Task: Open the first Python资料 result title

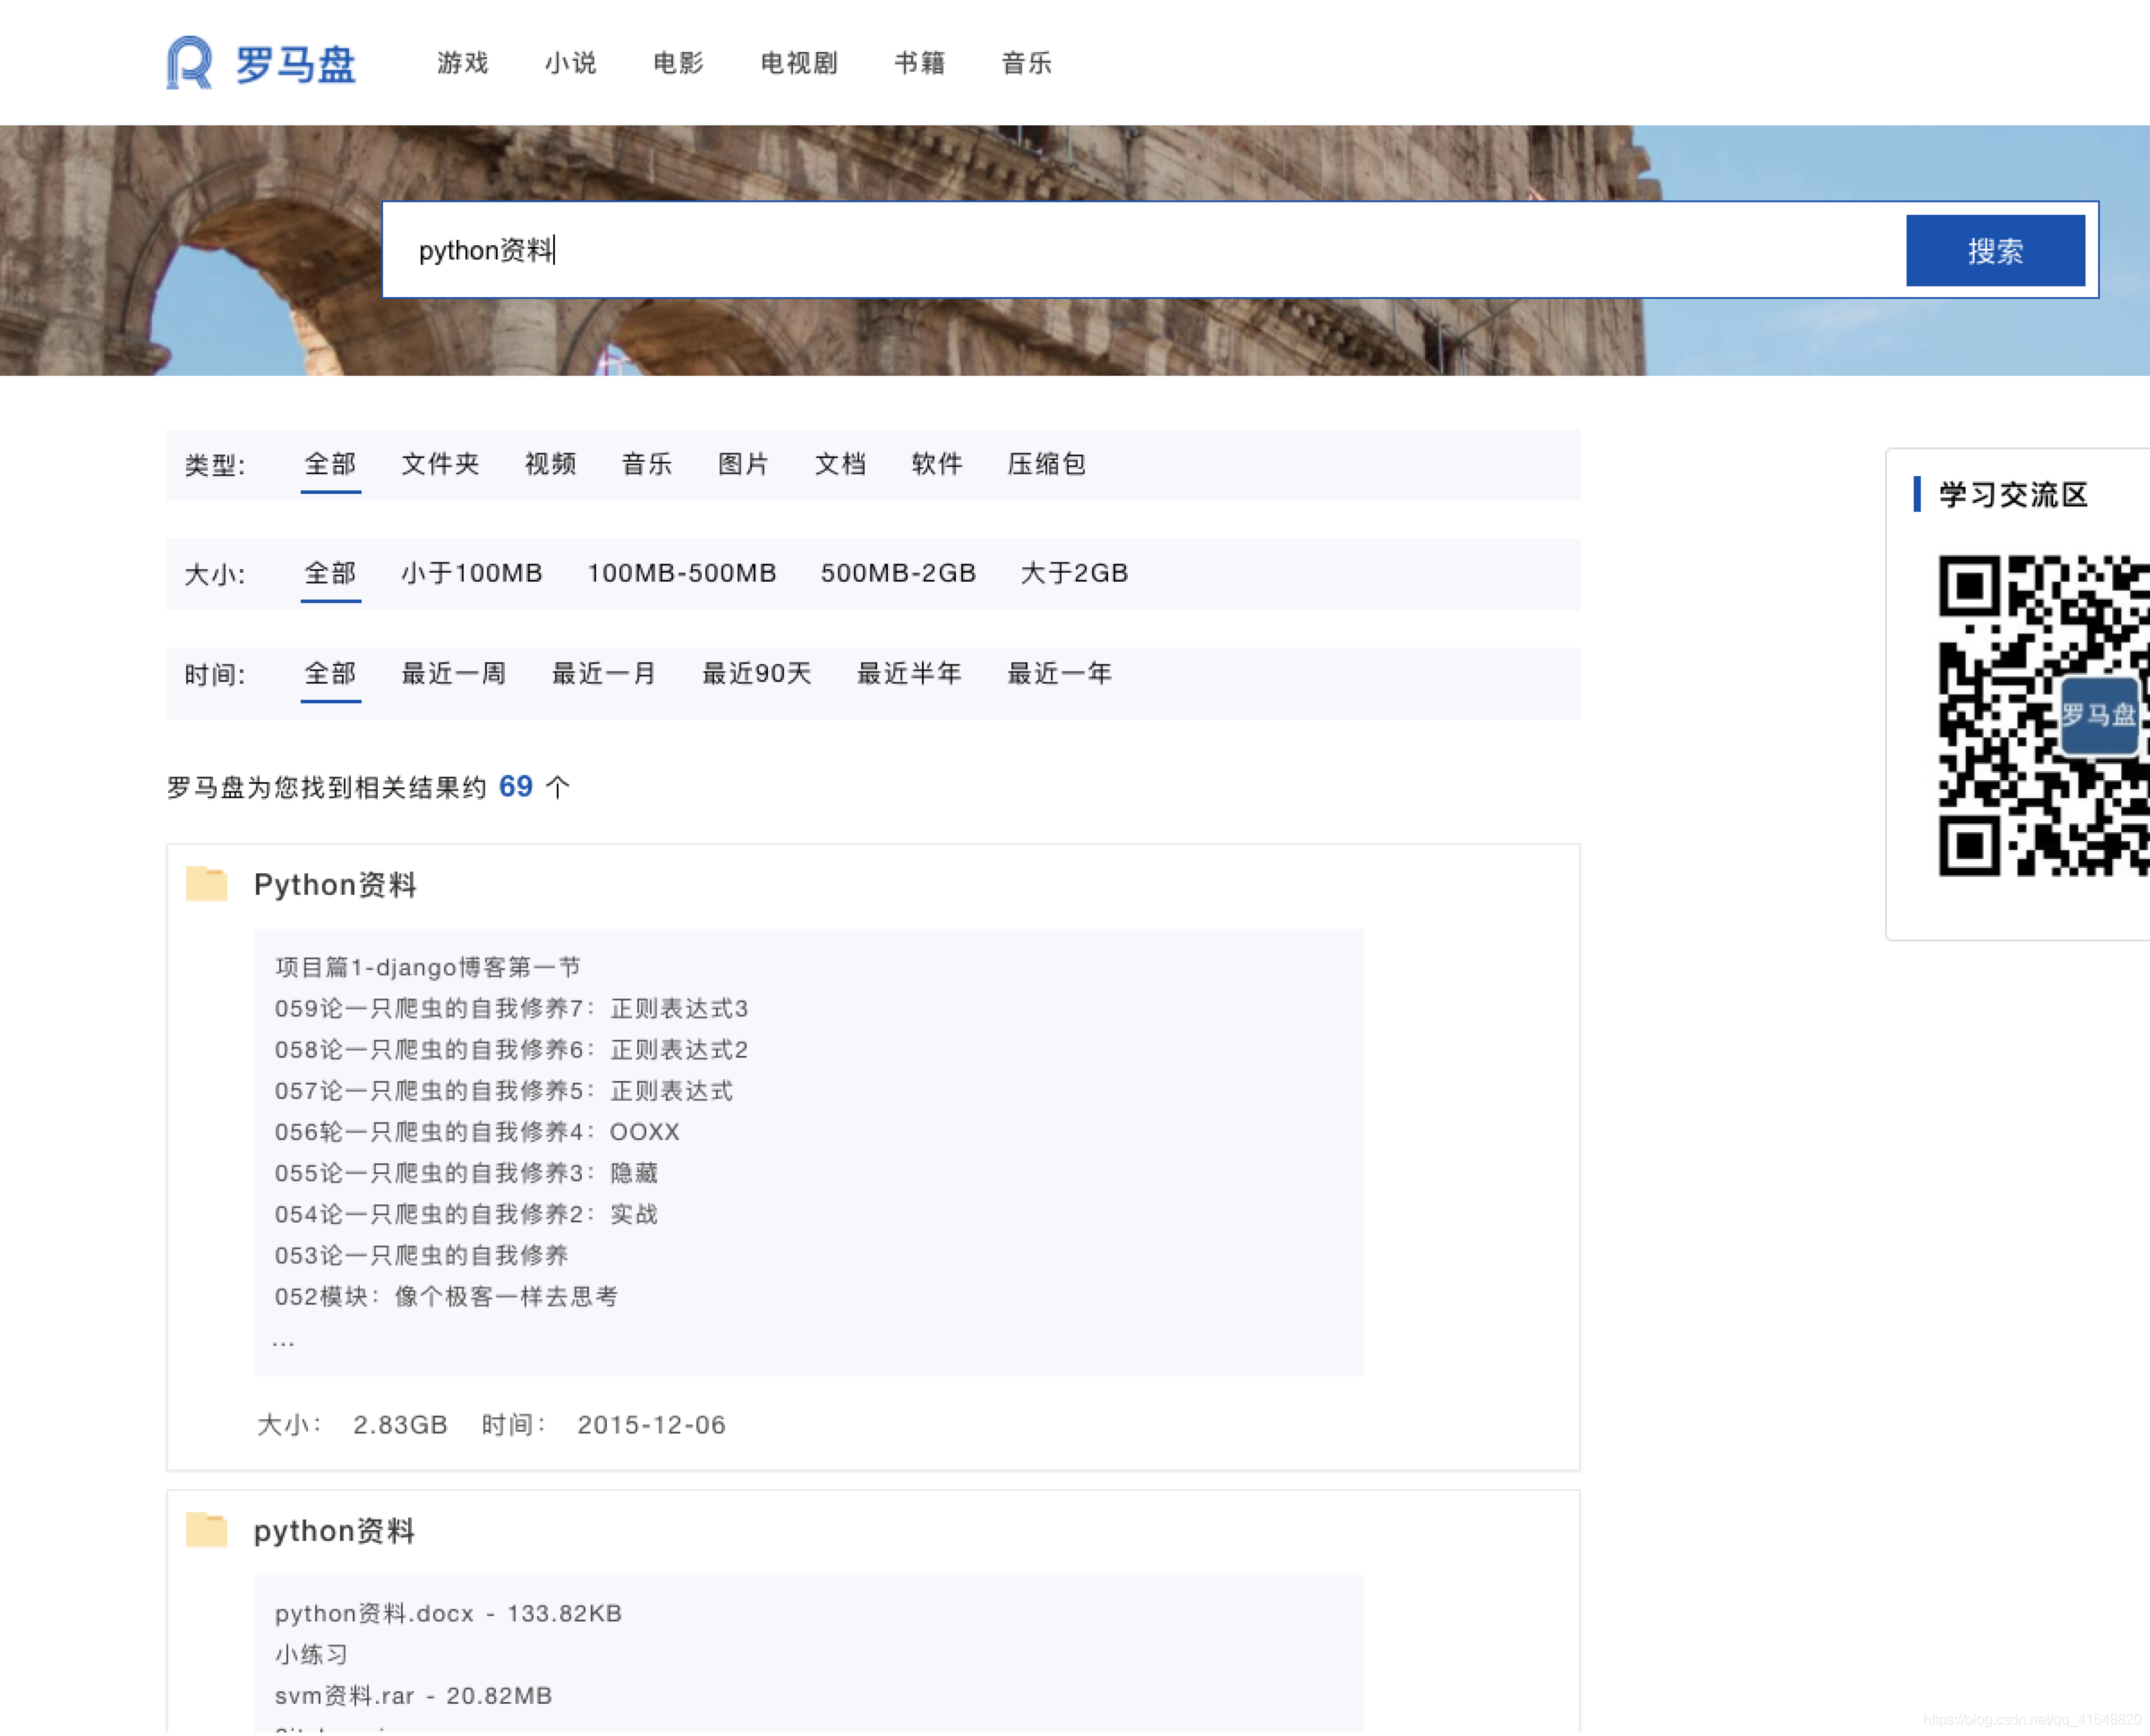Action: tap(335, 885)
